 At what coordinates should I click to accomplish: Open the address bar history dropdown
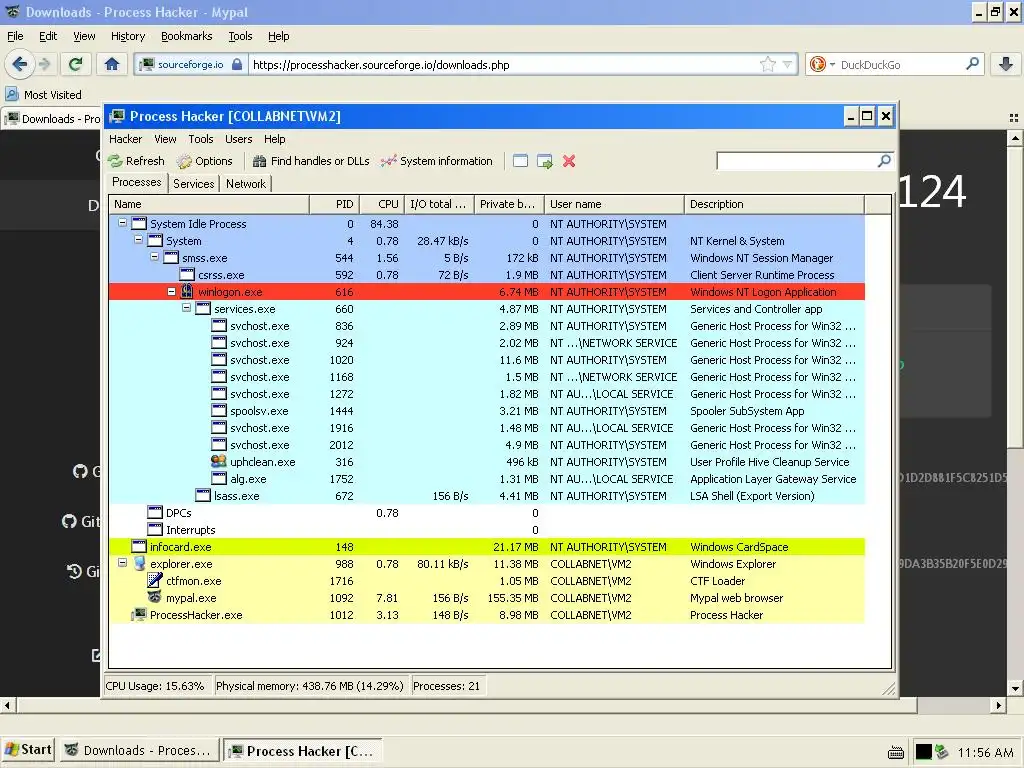(788, 64)
